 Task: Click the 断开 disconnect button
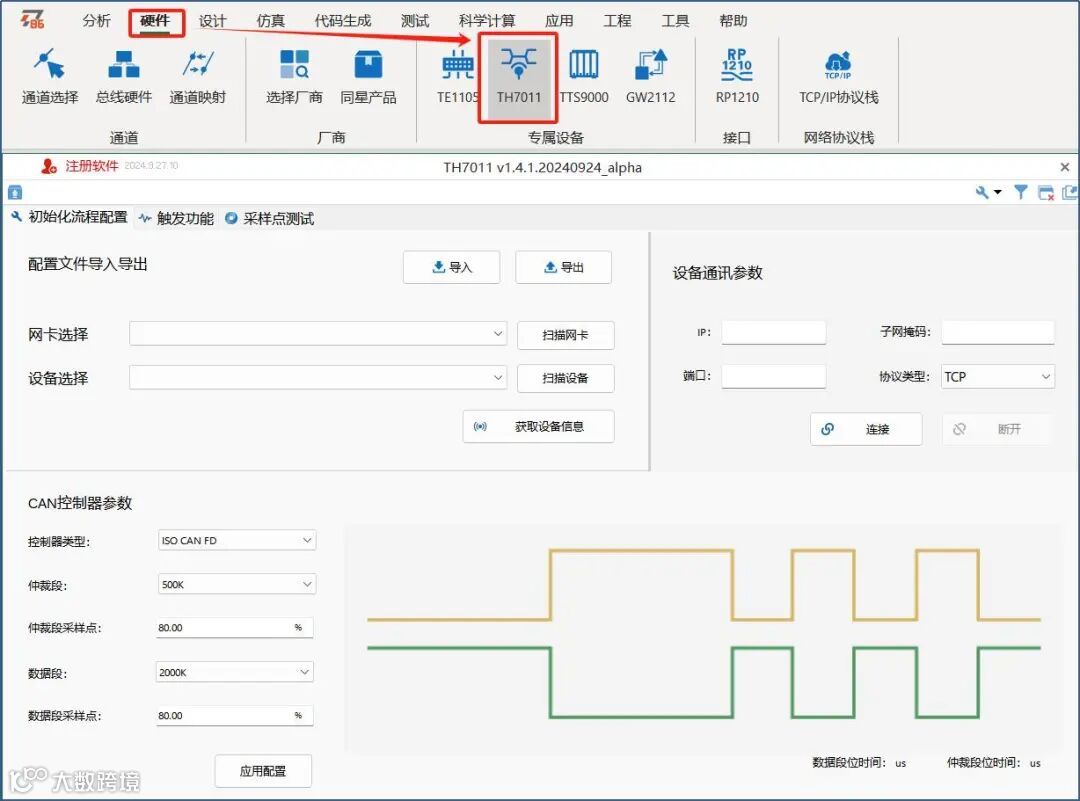coord(997,429)
